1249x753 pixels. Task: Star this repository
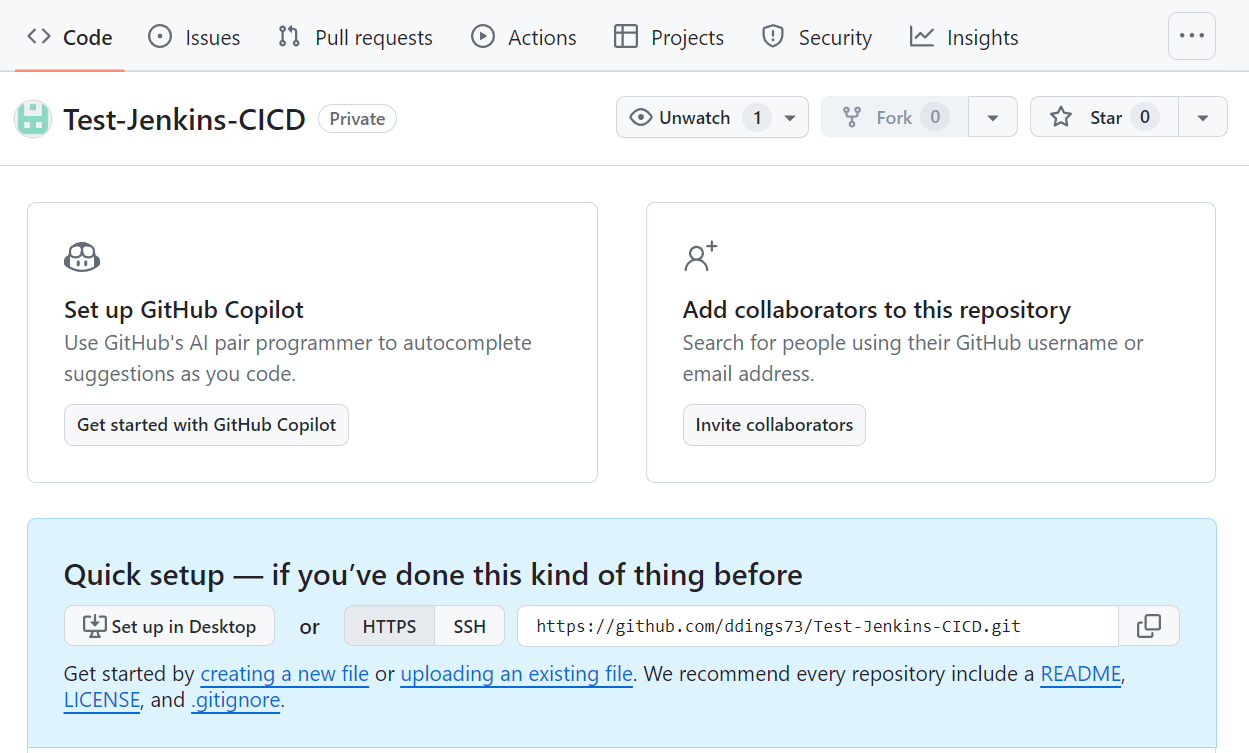(x=1105, y=117)
